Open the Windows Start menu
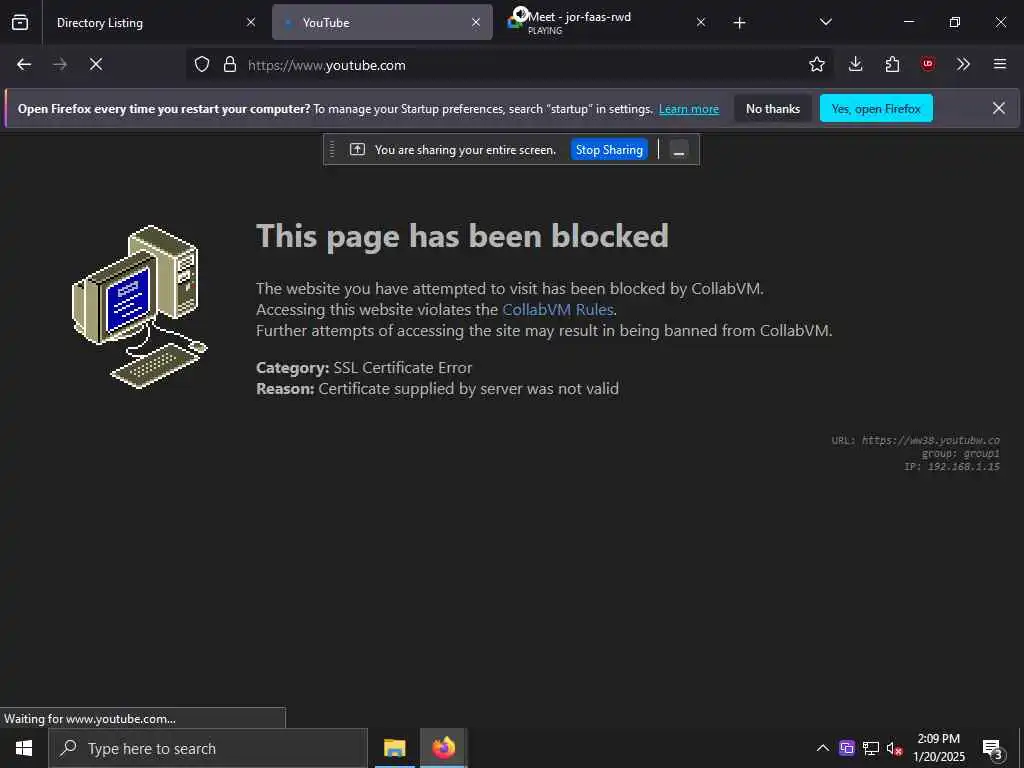This screenshot has height=768, width=1024. tap(24, 748)
